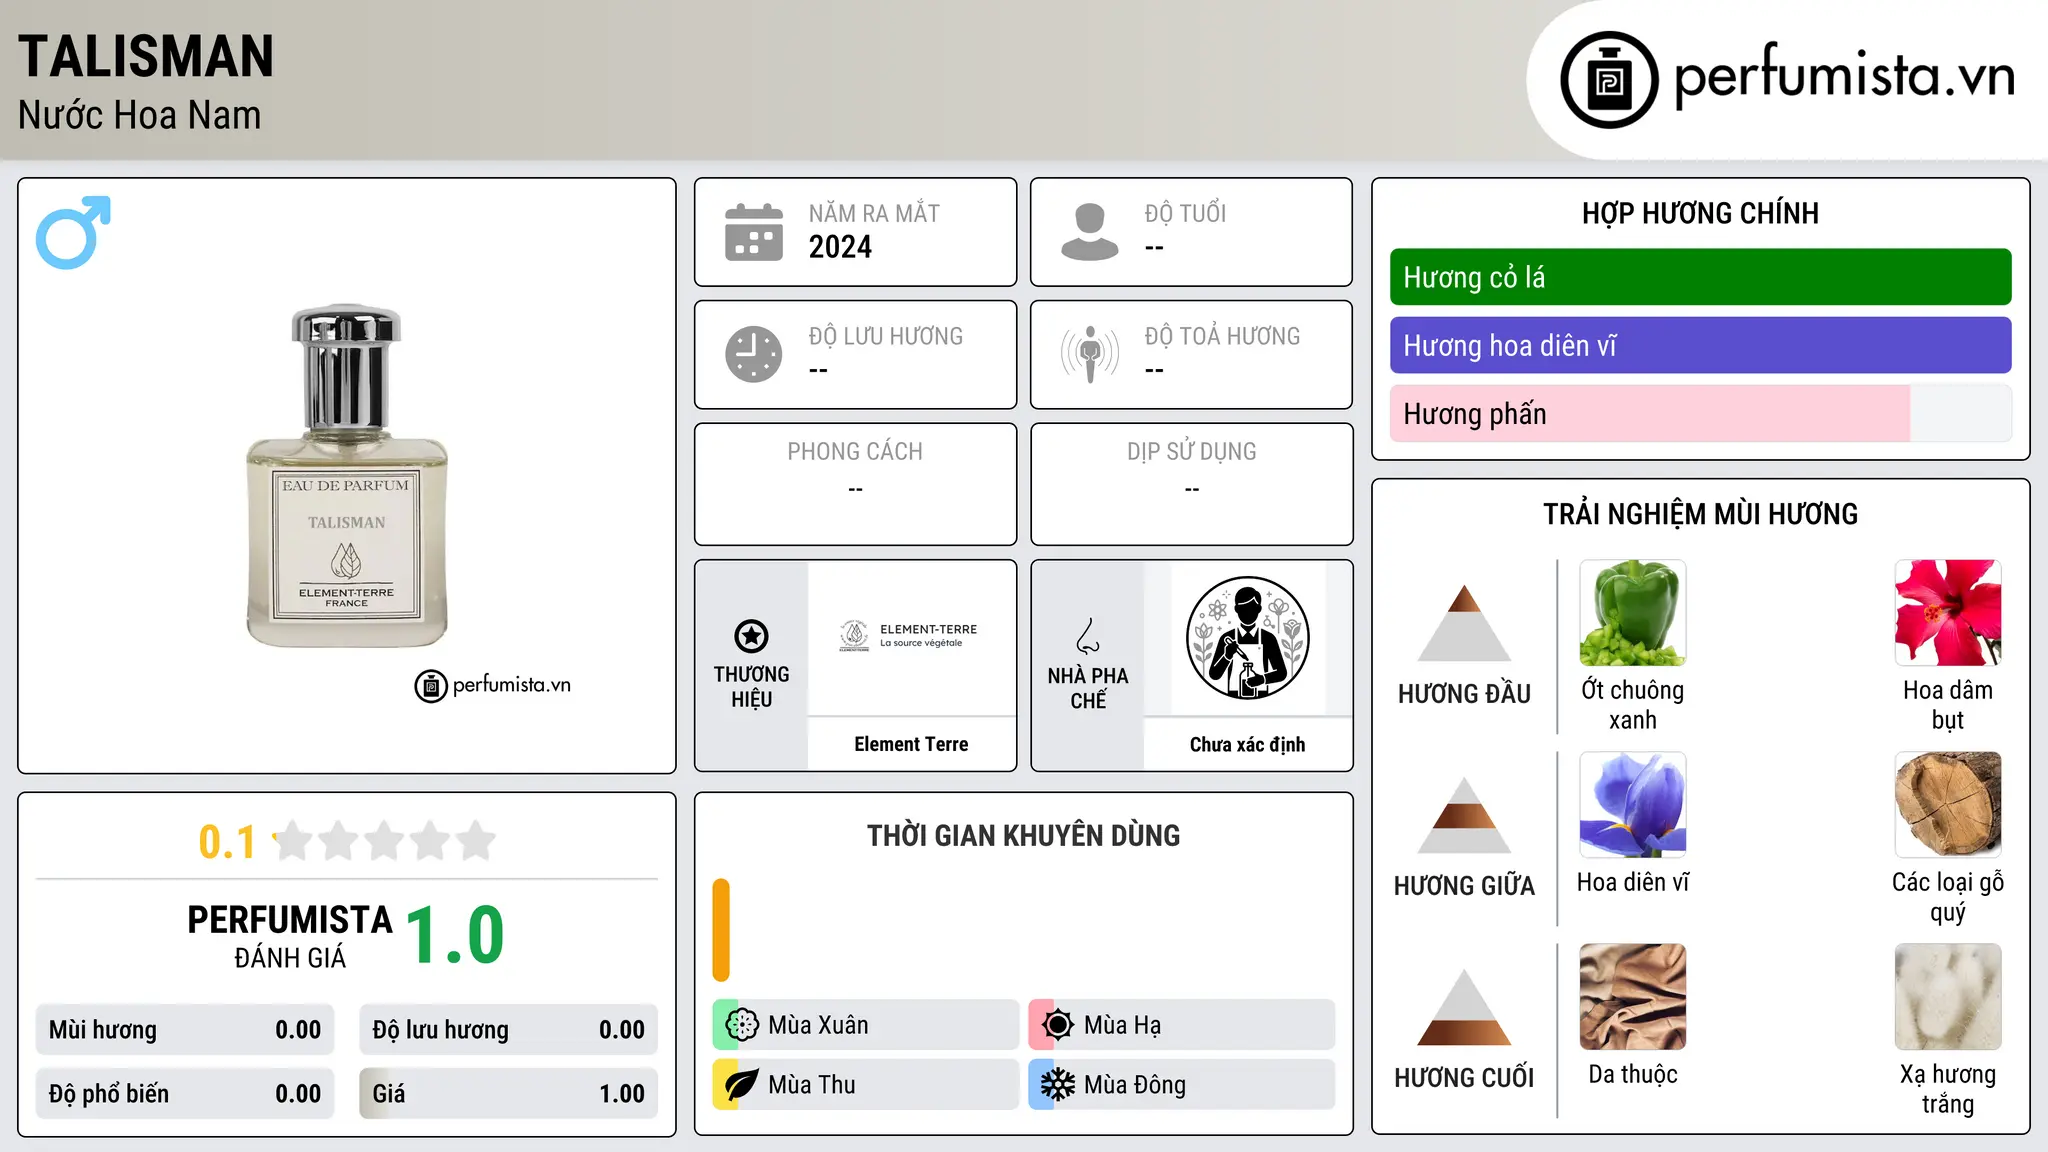
Task: Click the NĂM RA MẮT label
Action: (874, 213)
